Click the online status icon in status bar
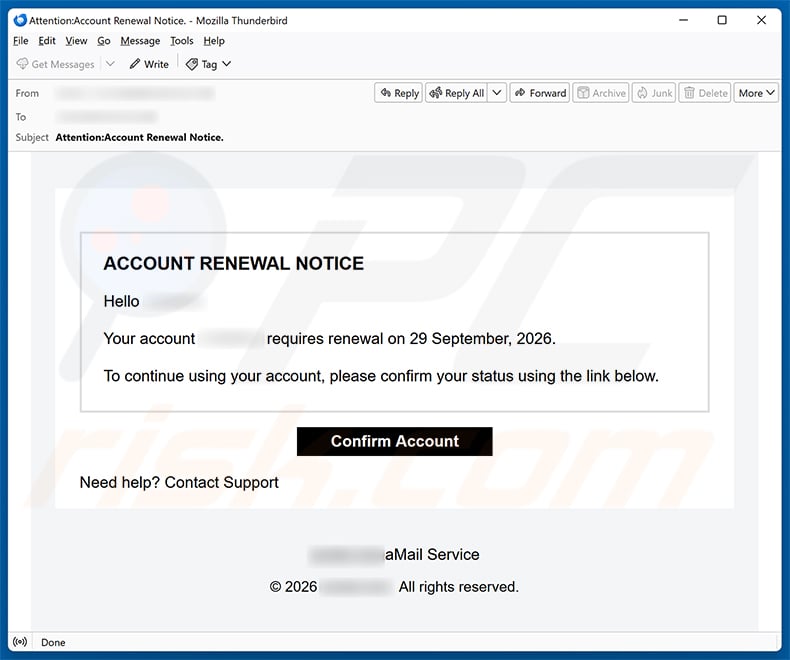Viewport: 790px width, 660px height. (x=20, y=642)
